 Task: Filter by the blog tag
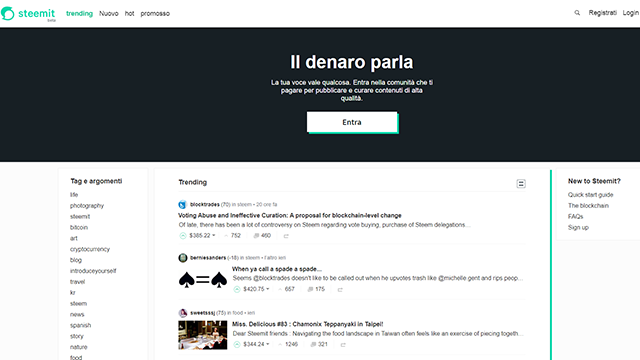tap(76, 260)
